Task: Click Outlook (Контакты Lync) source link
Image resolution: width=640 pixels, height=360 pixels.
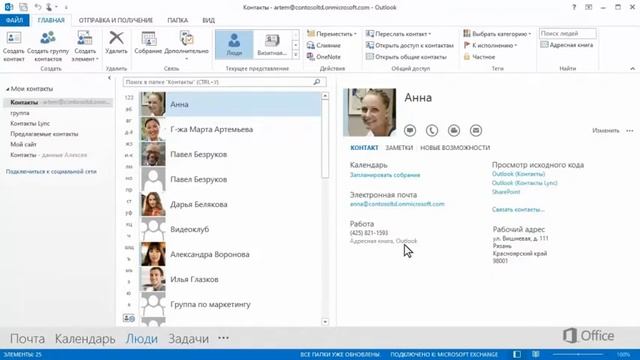Action: (524, 183)
